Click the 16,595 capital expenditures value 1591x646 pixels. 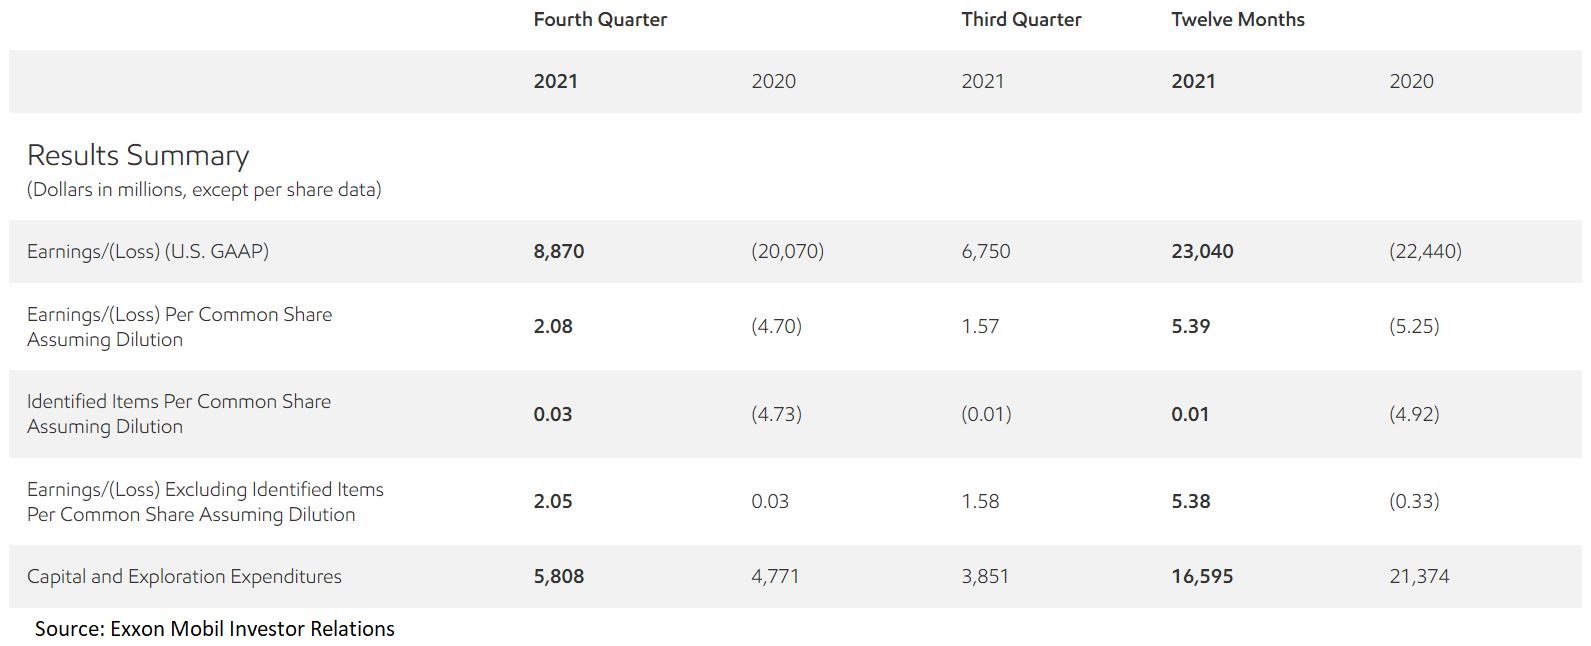pos(1202,576)
